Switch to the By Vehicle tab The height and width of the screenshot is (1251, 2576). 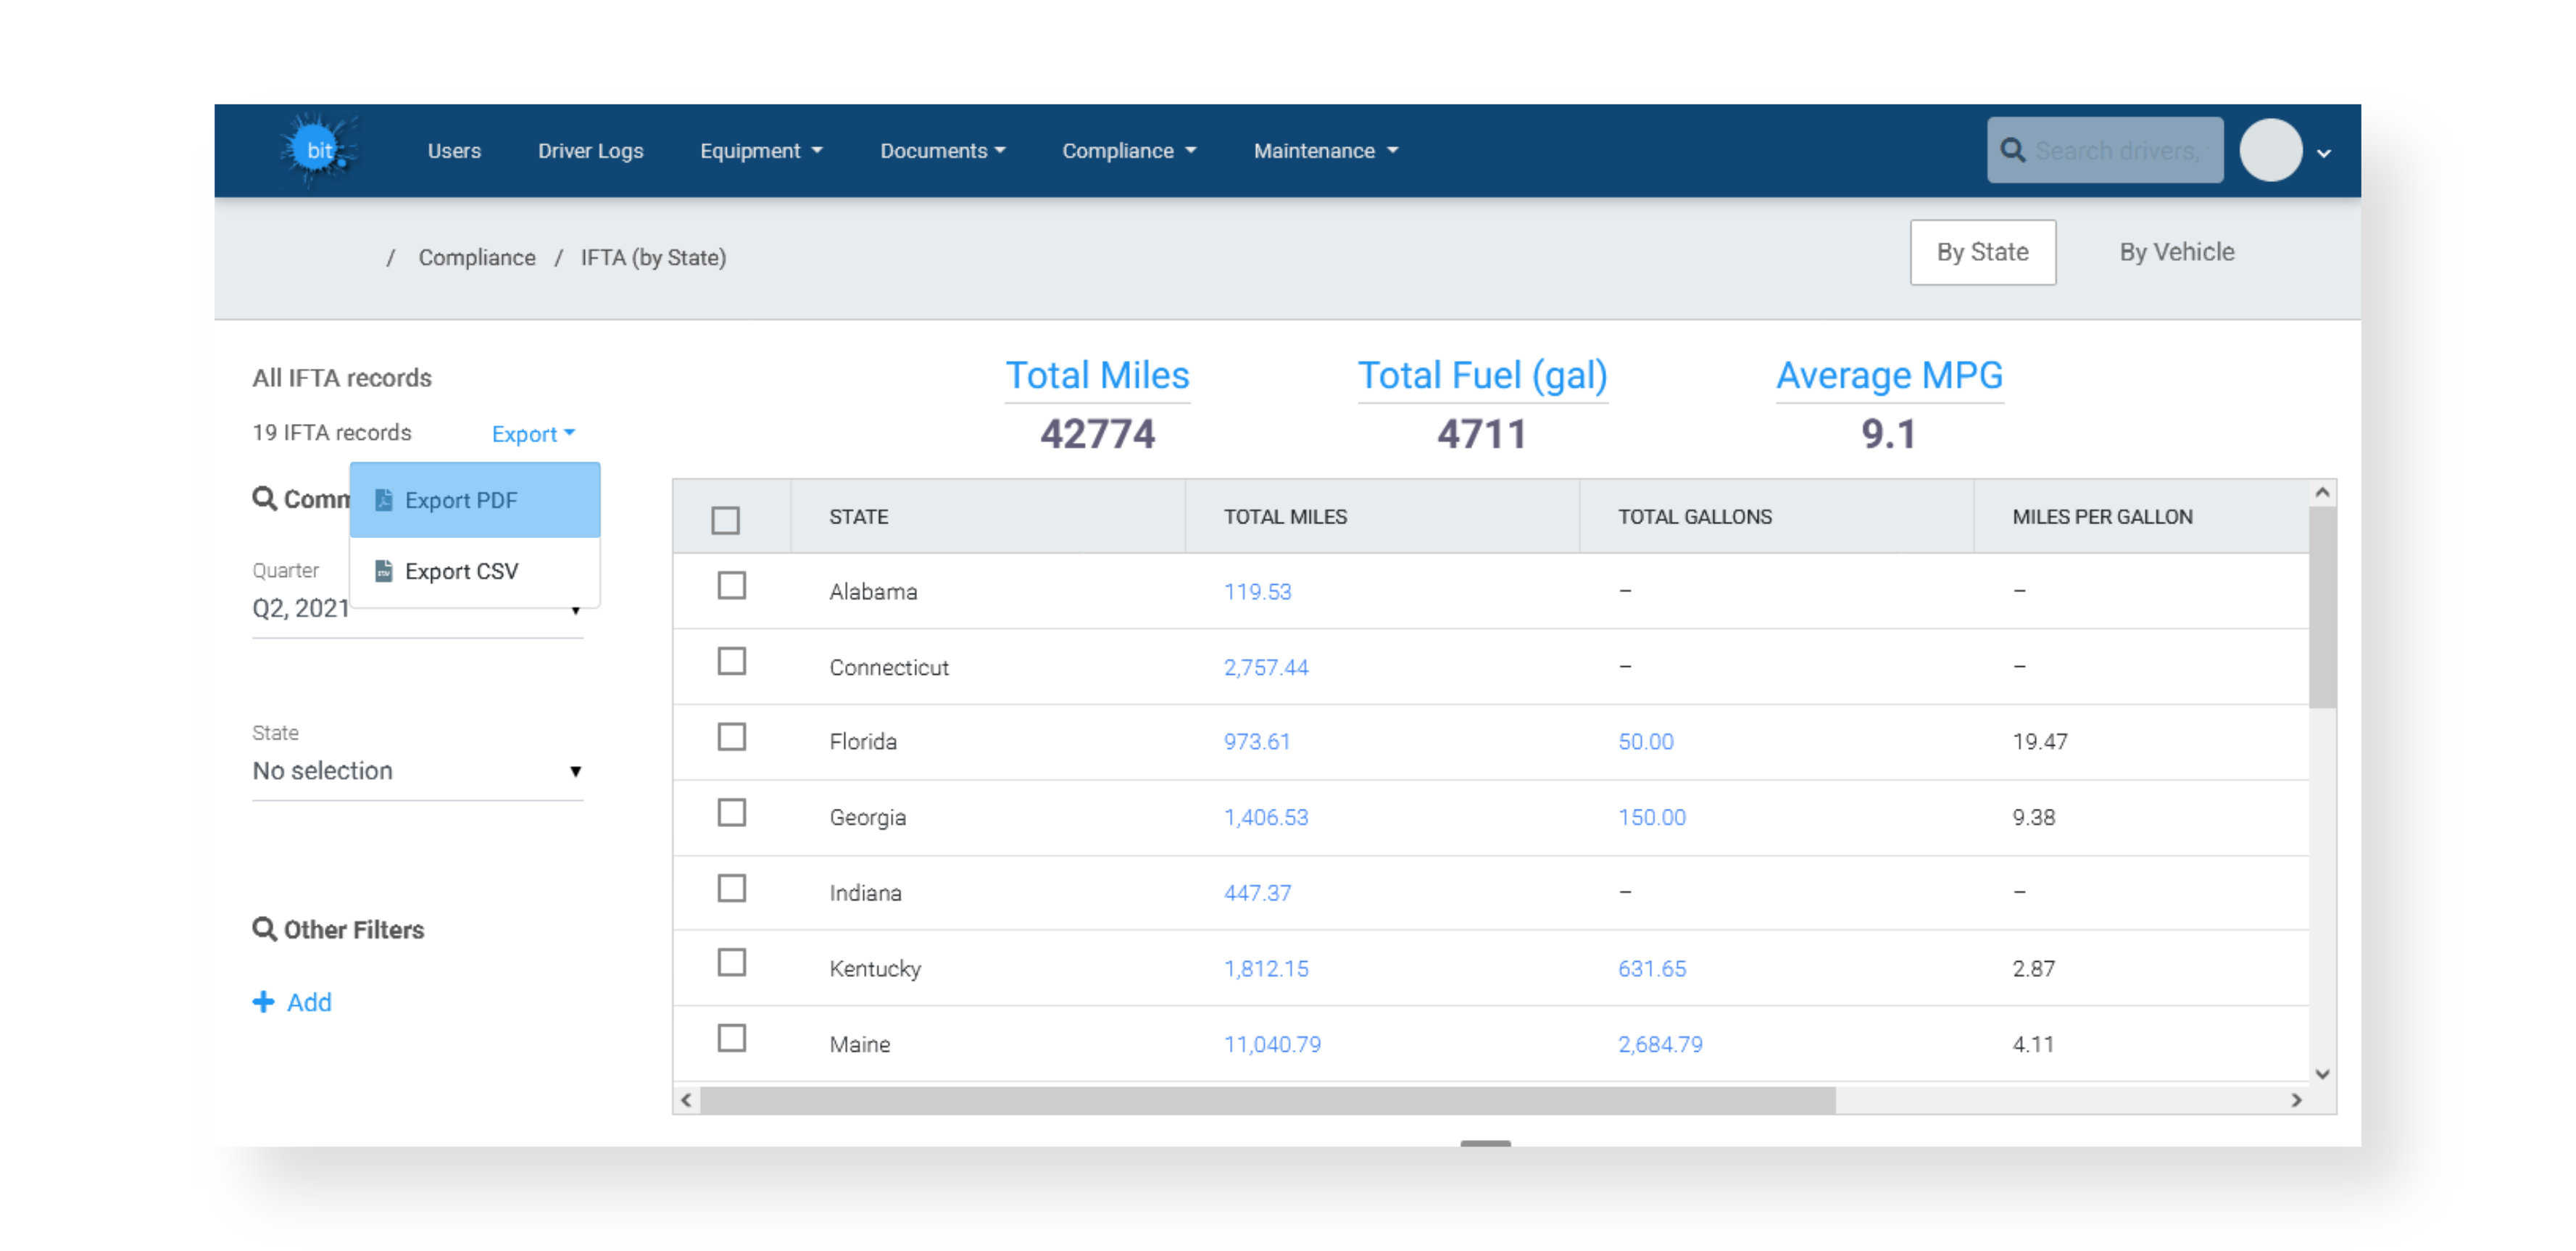(x=2176, y=252)
